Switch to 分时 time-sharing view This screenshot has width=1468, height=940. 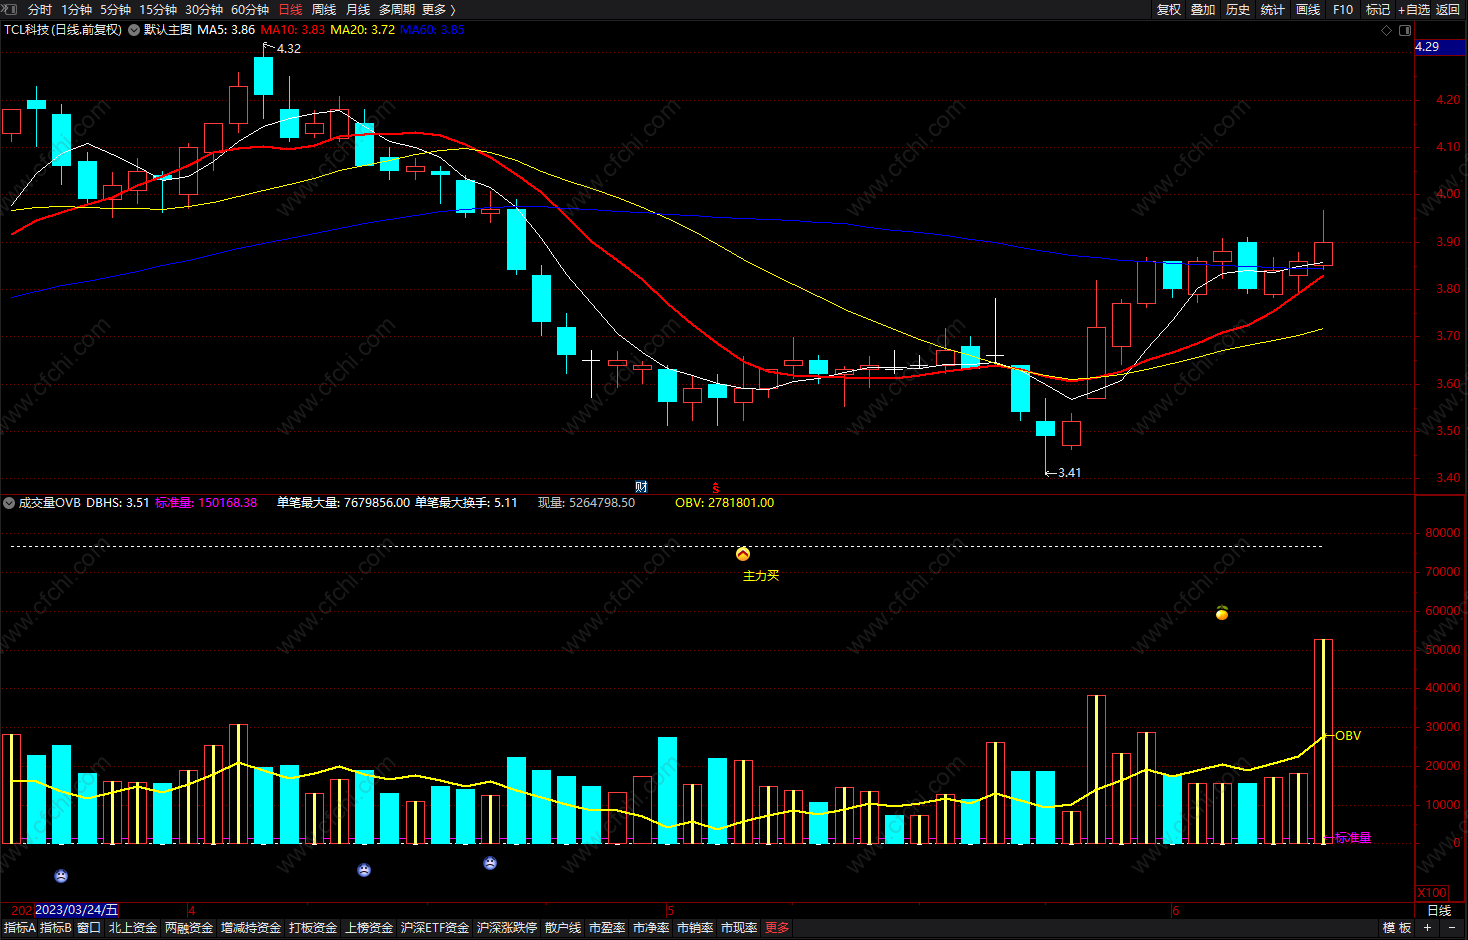[40, 9]
